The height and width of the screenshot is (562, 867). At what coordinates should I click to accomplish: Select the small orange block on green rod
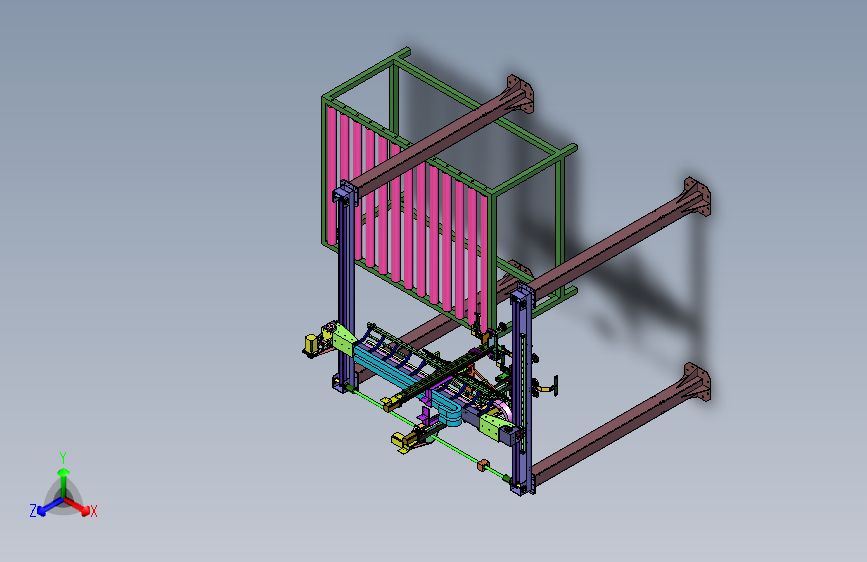click(483, 465)
